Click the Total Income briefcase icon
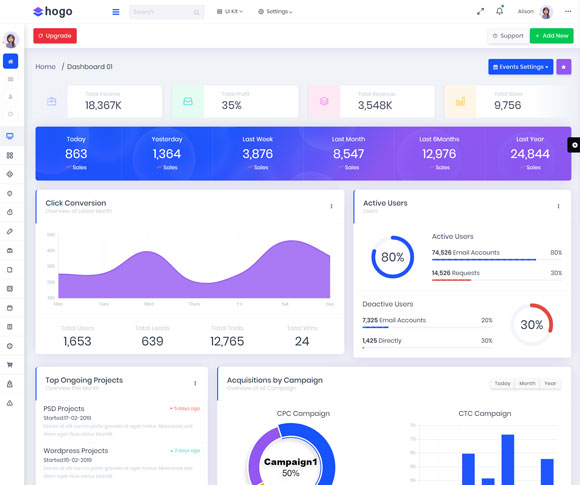Viewport: 580px width, 485px height. [51, 101]
